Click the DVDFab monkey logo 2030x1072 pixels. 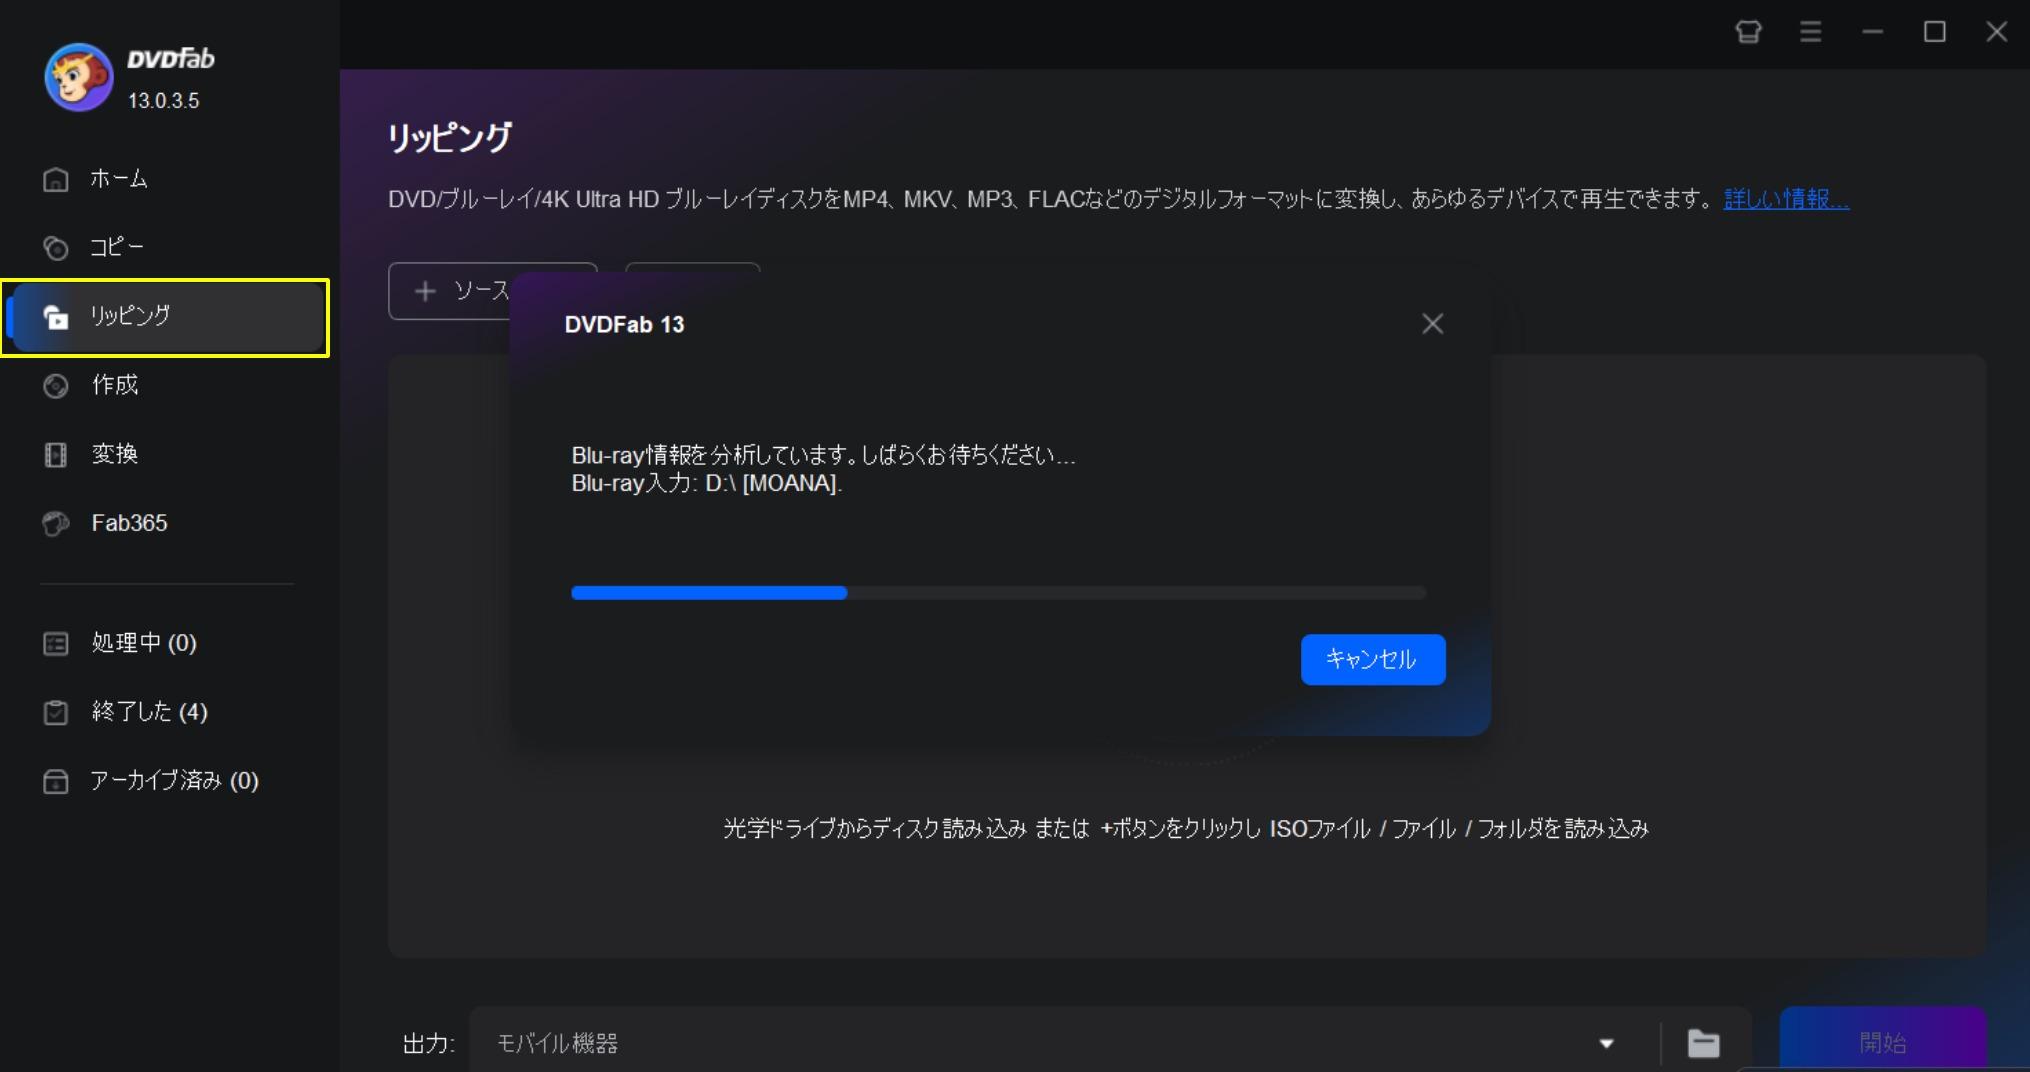pos(78,77)
